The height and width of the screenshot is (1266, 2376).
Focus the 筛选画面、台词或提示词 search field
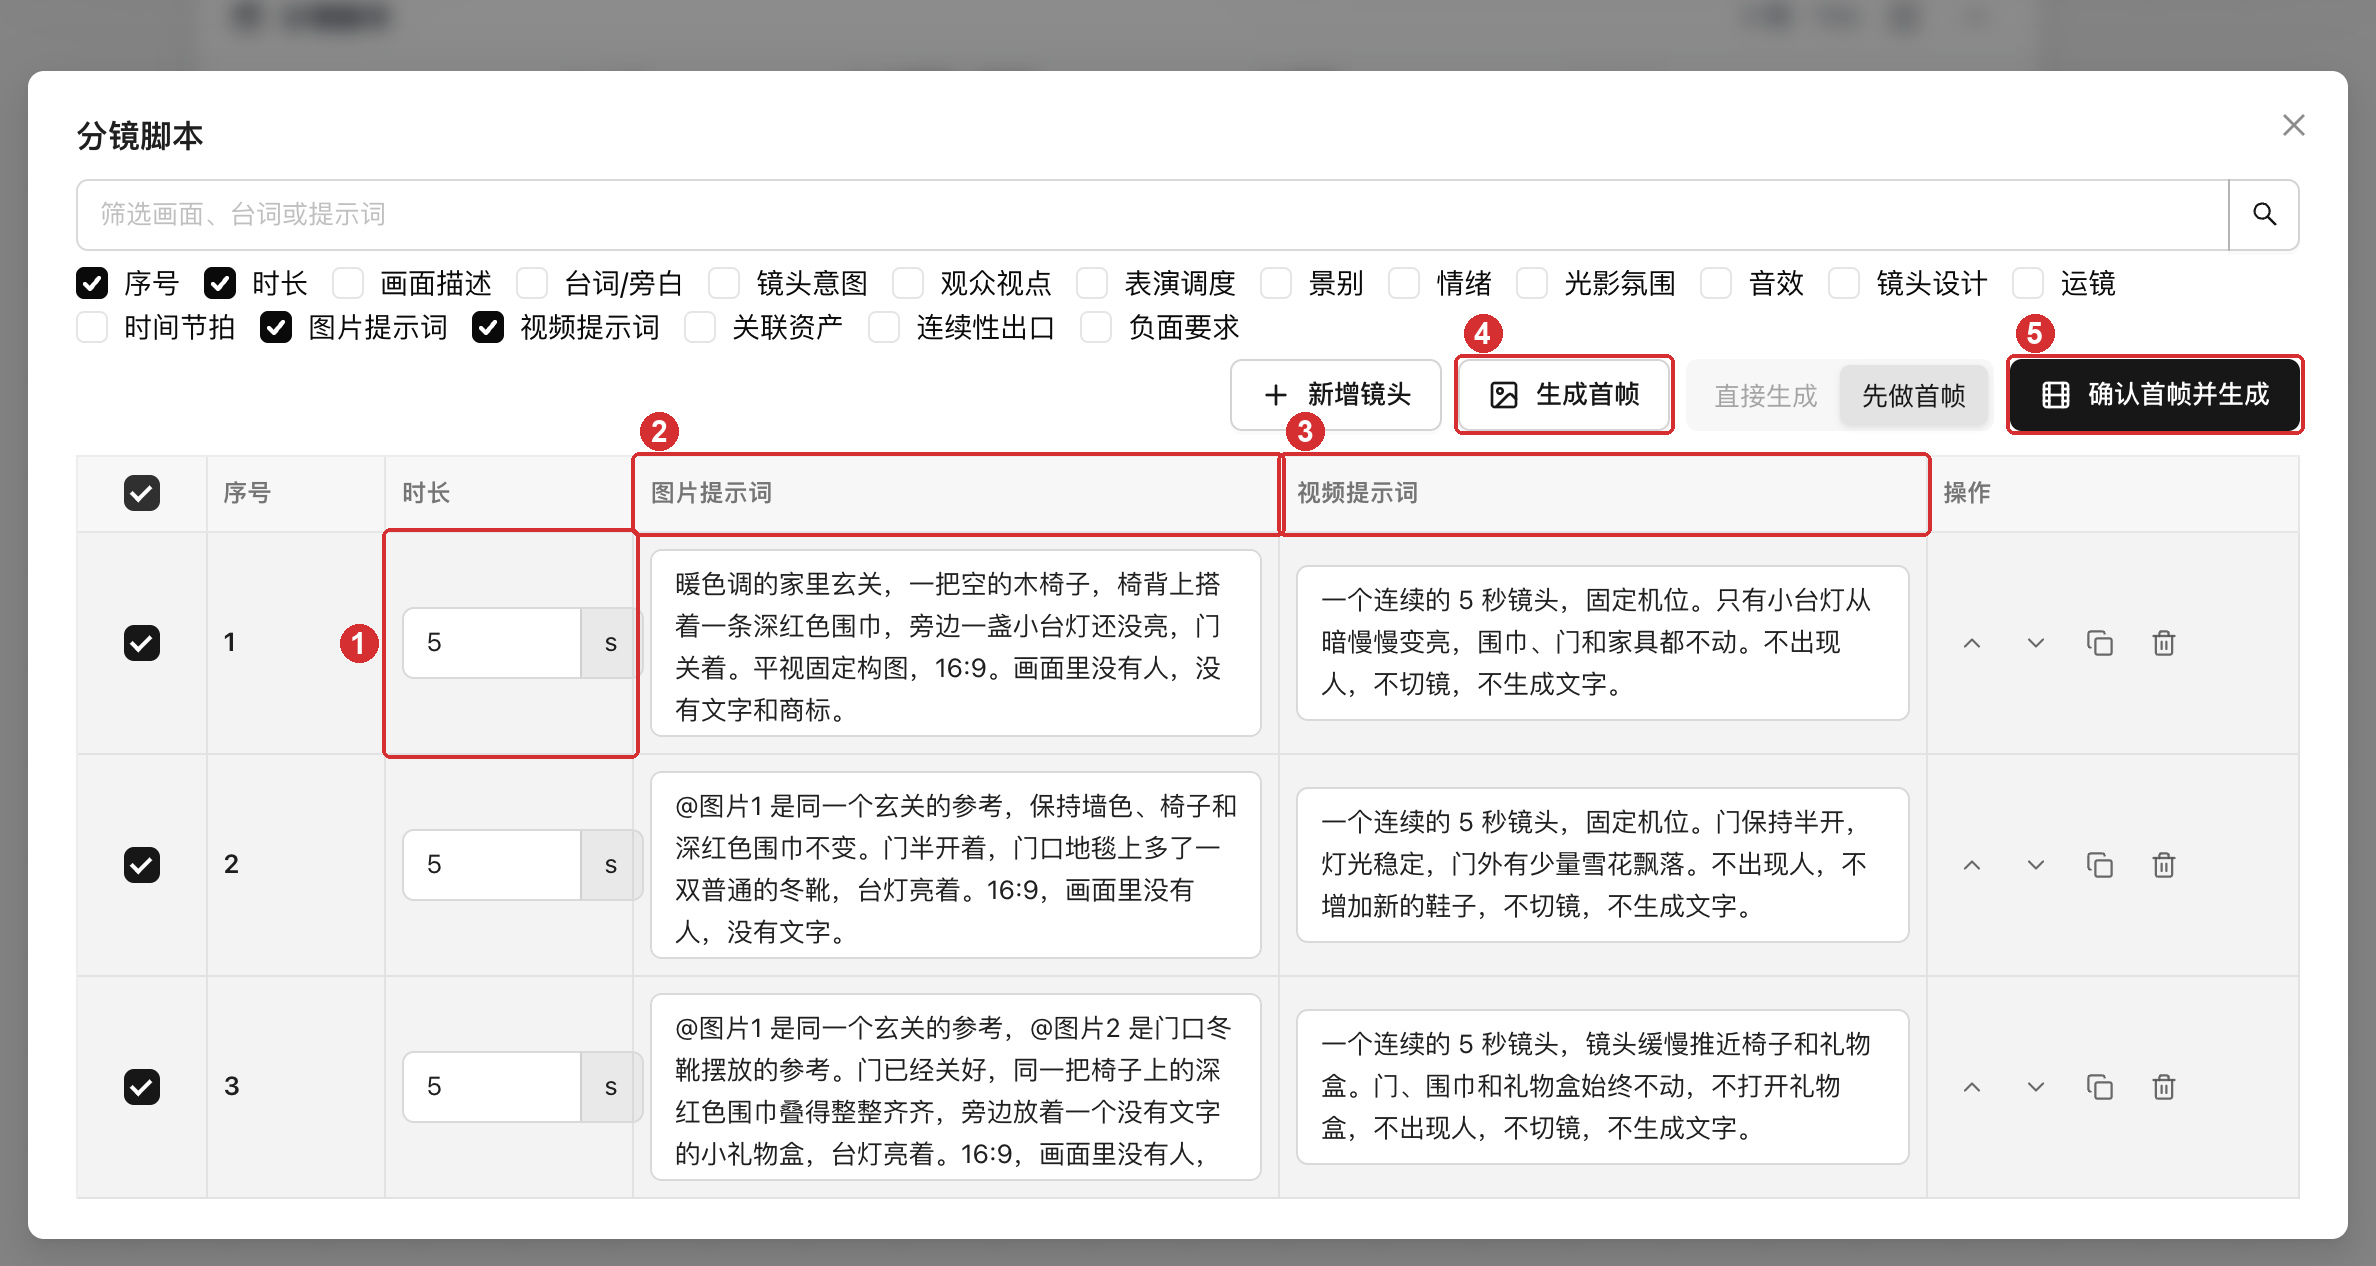click(1153, 214)
